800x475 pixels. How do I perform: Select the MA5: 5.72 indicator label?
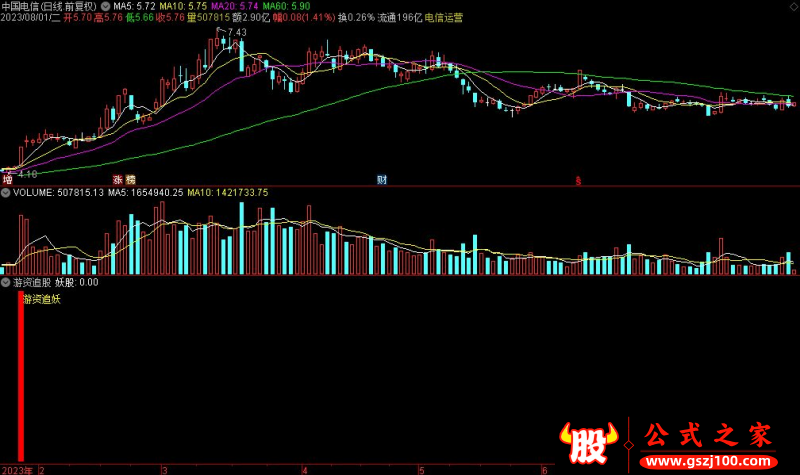click(x=134, y=7)
